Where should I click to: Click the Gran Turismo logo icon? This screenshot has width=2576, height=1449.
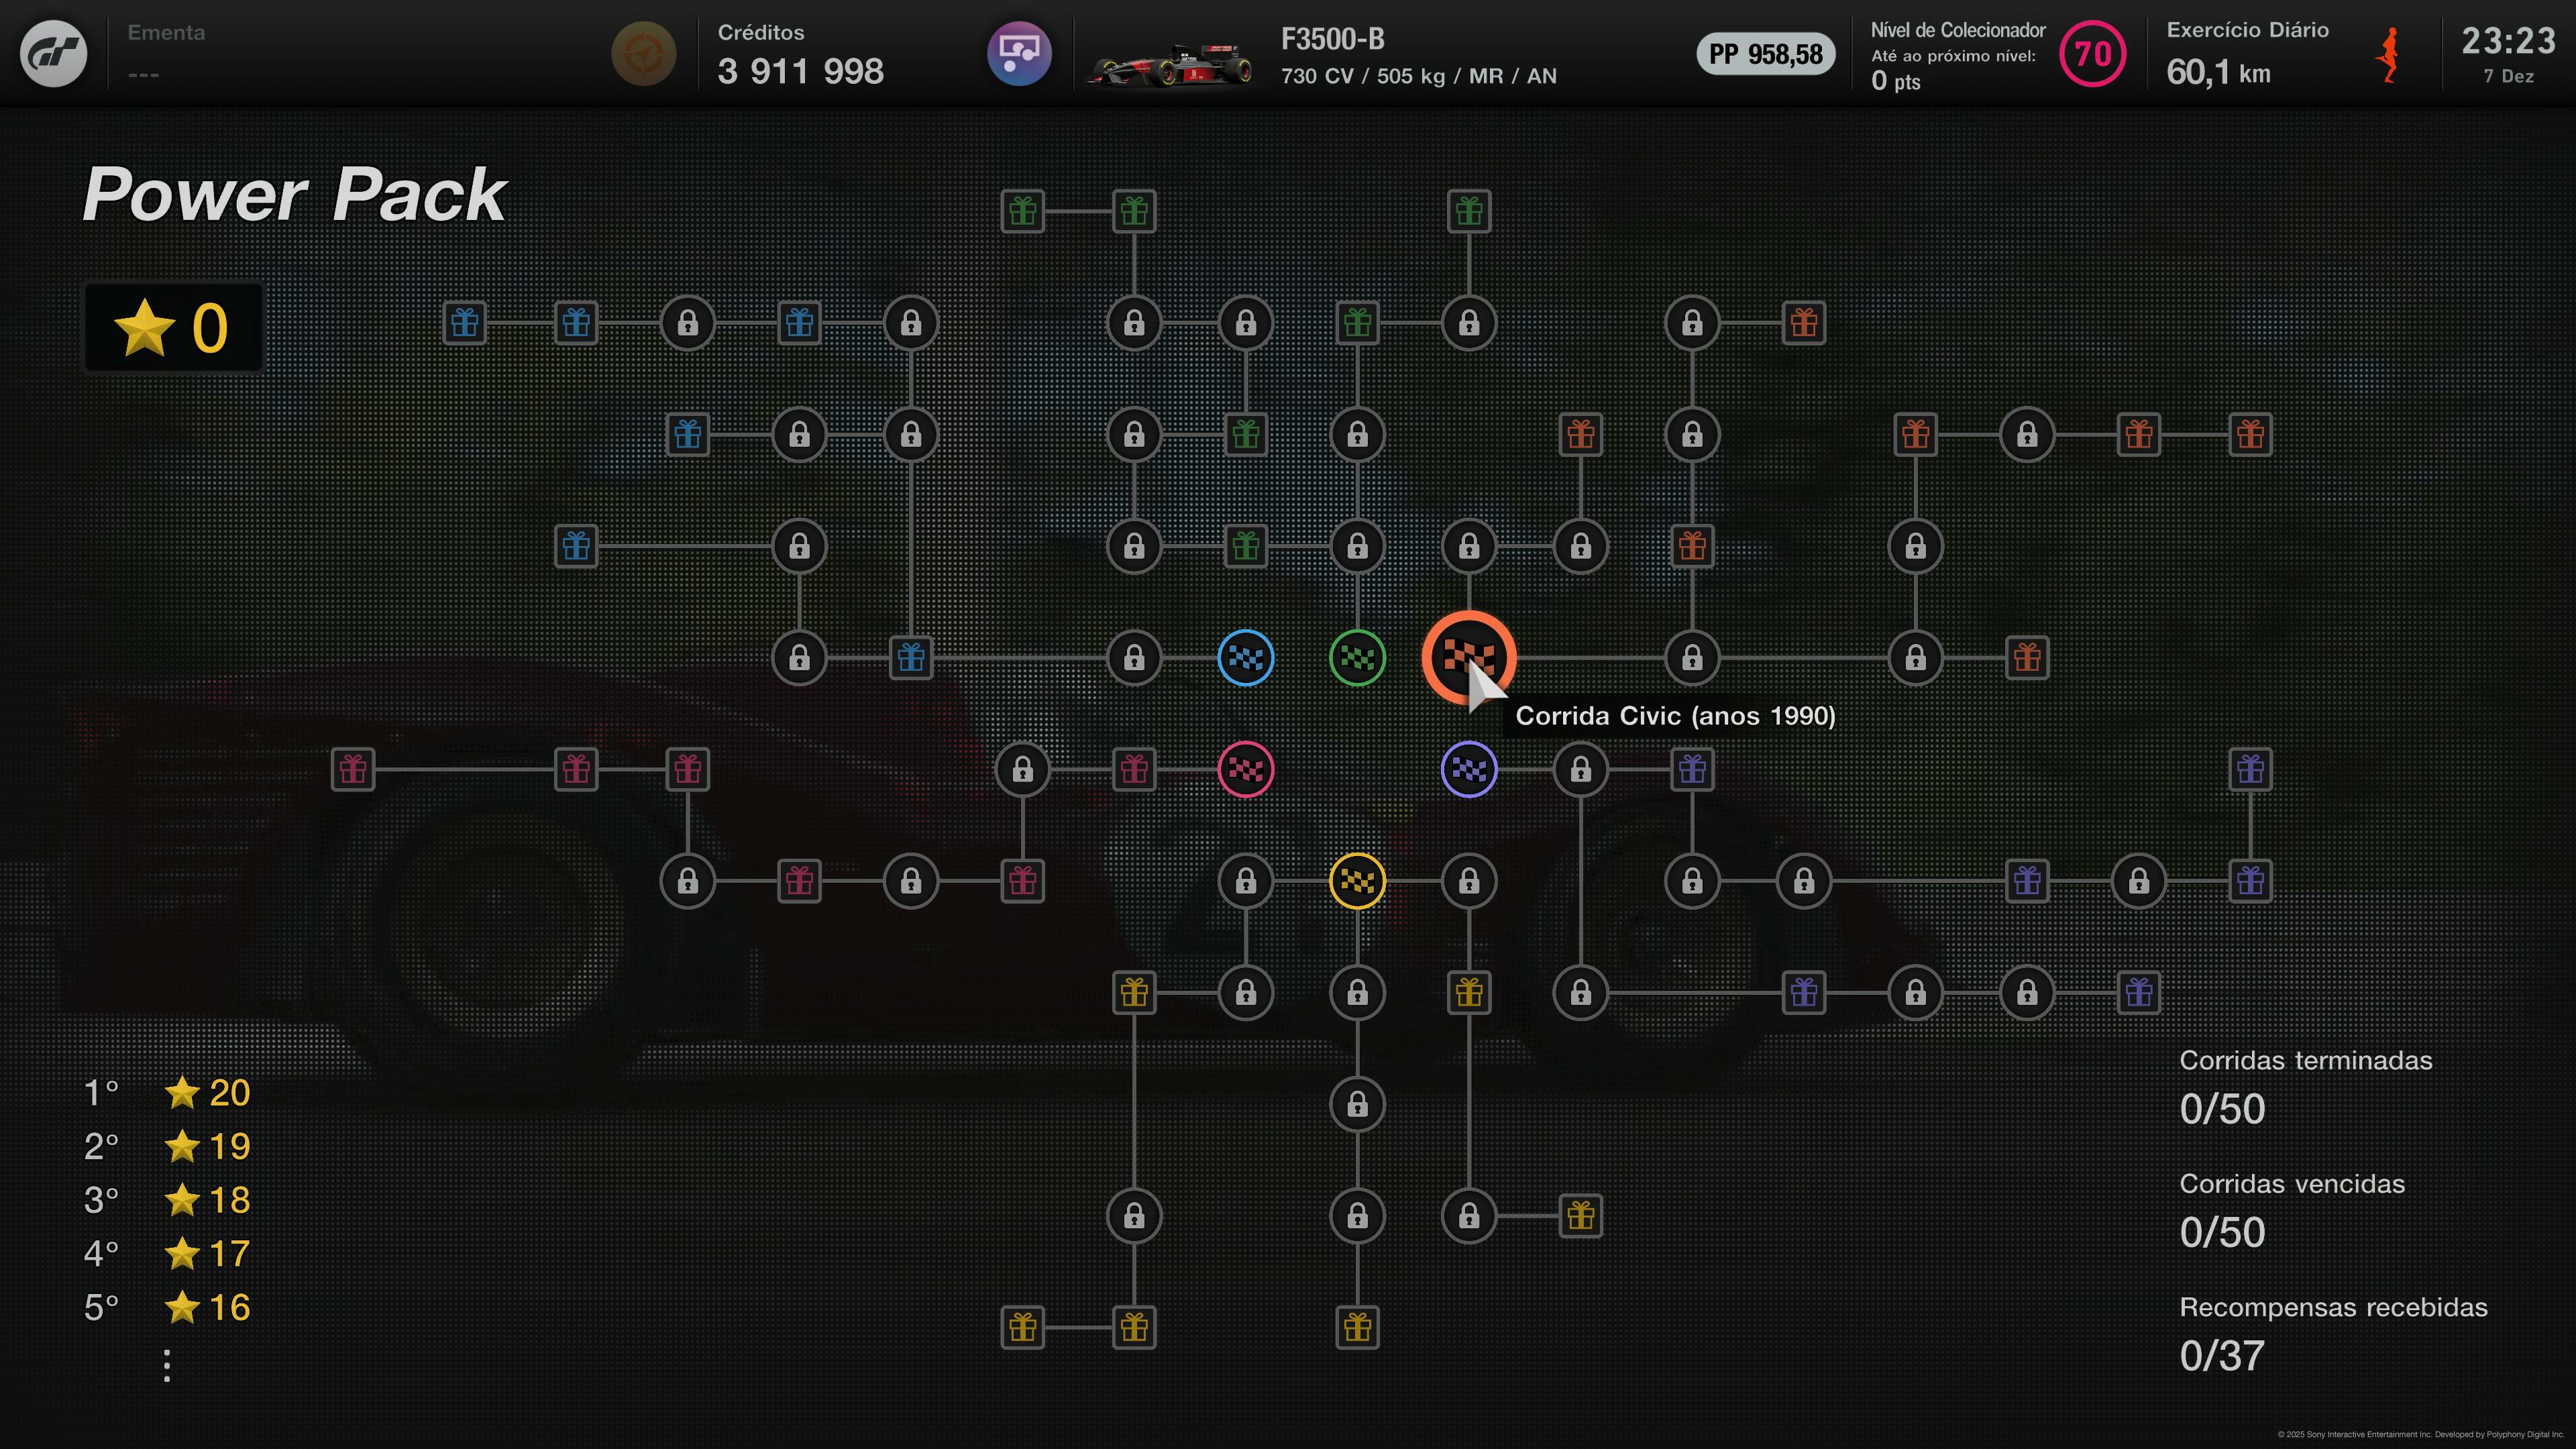(54, 53)
